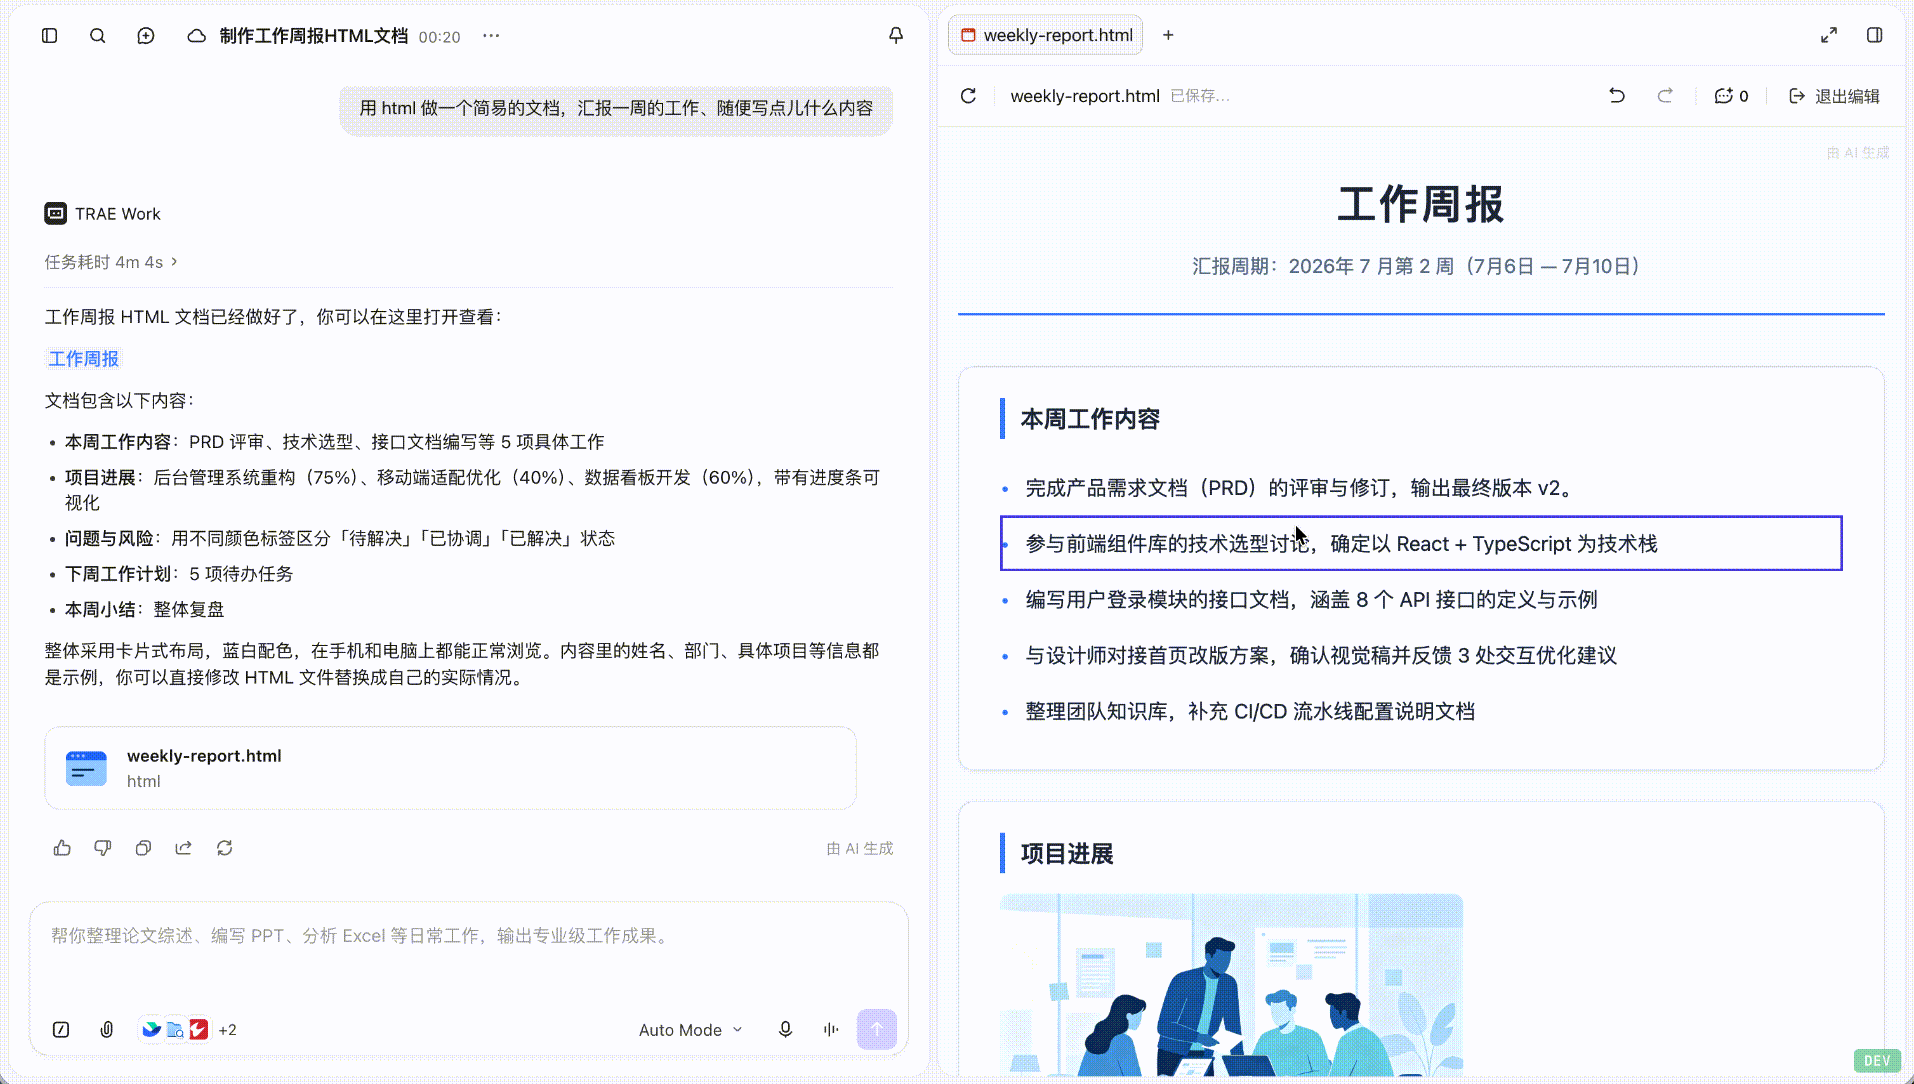Attach a file with the paperclip icon

(x=107, y=1030)
